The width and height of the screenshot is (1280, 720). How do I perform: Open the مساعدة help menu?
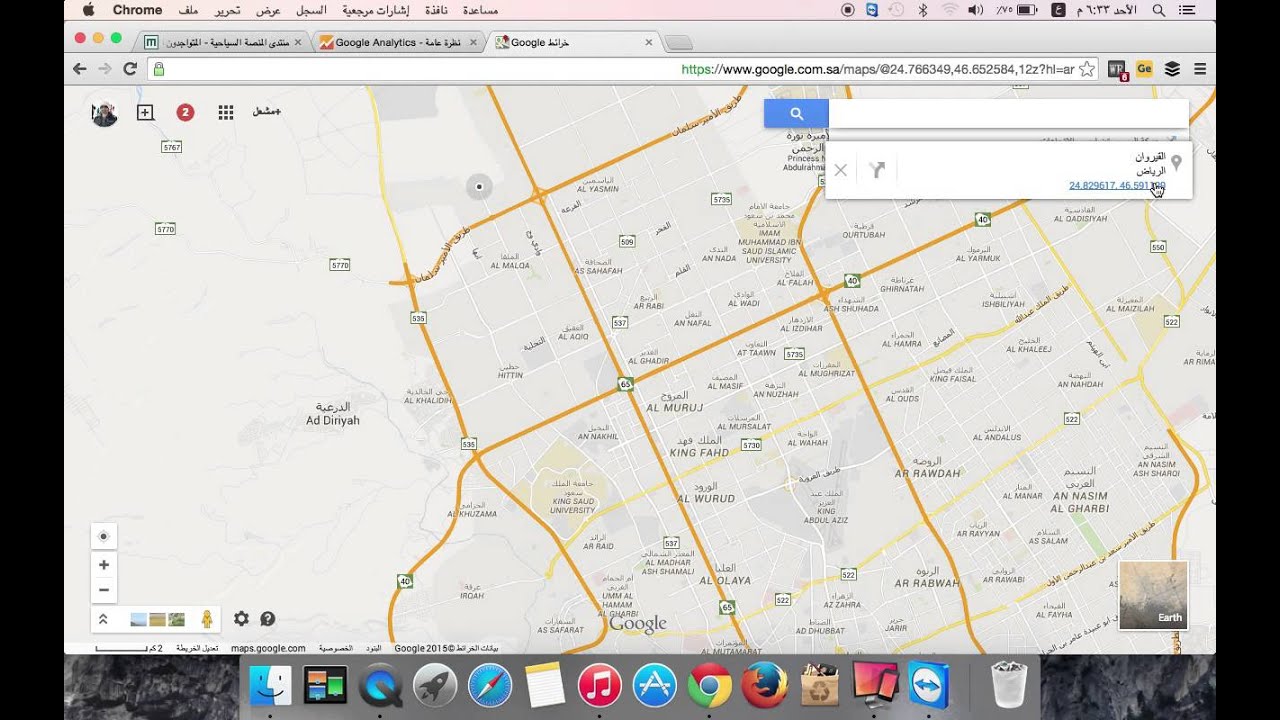(x=482, y=10)
